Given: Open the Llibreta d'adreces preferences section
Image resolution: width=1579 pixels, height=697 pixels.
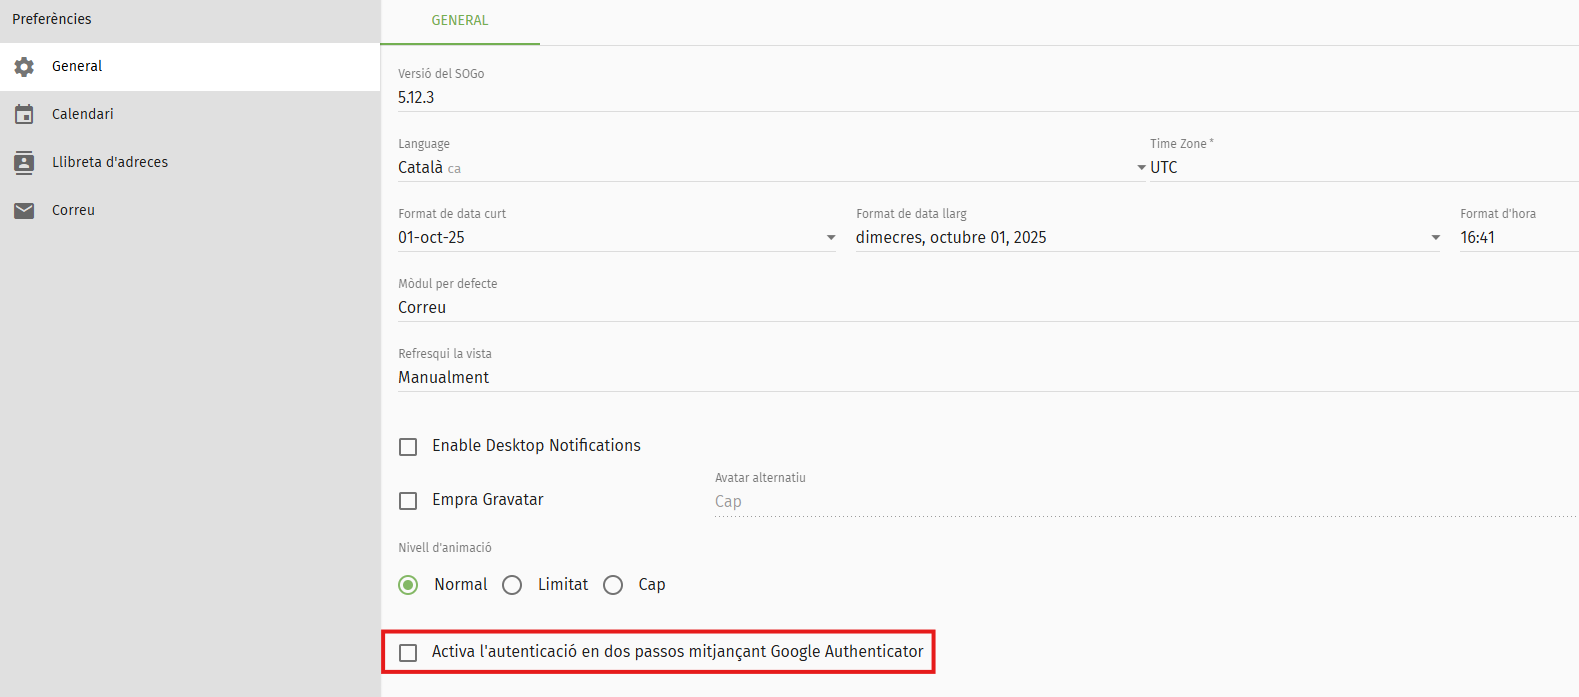Looking at the screenshot, I should coord(110,163).
